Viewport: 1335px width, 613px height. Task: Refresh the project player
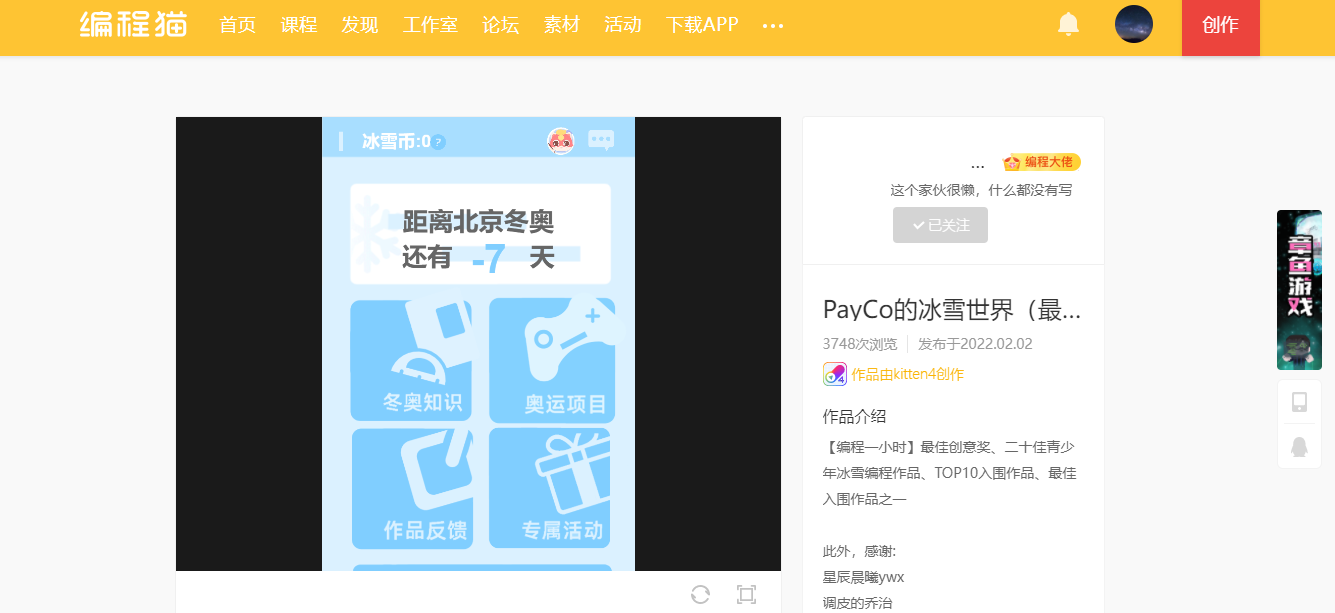(700, 594)
